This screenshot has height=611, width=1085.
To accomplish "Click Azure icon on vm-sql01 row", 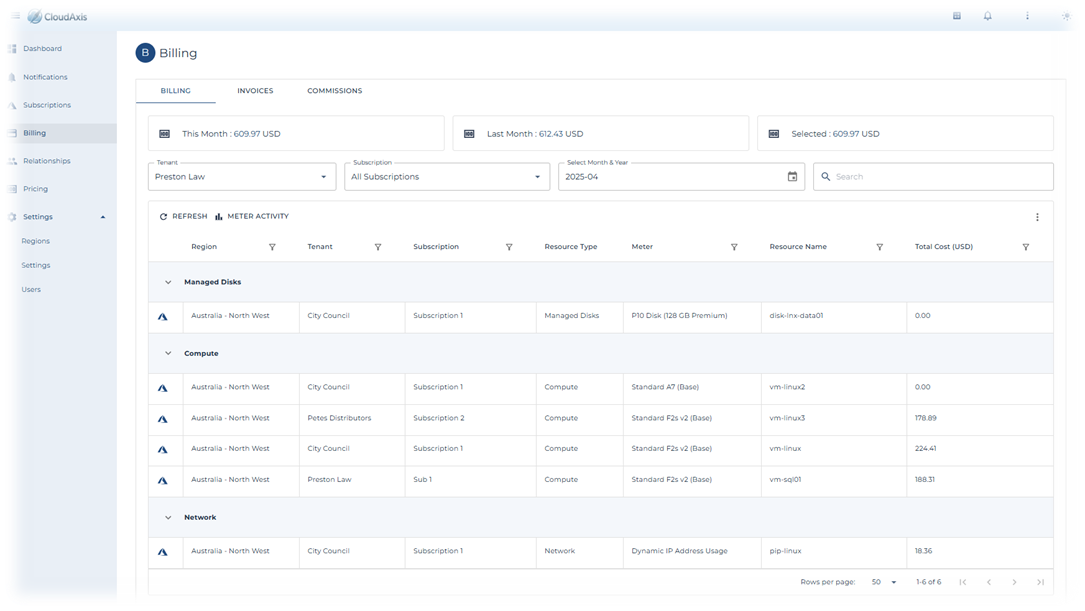I will tap(163, 480).
